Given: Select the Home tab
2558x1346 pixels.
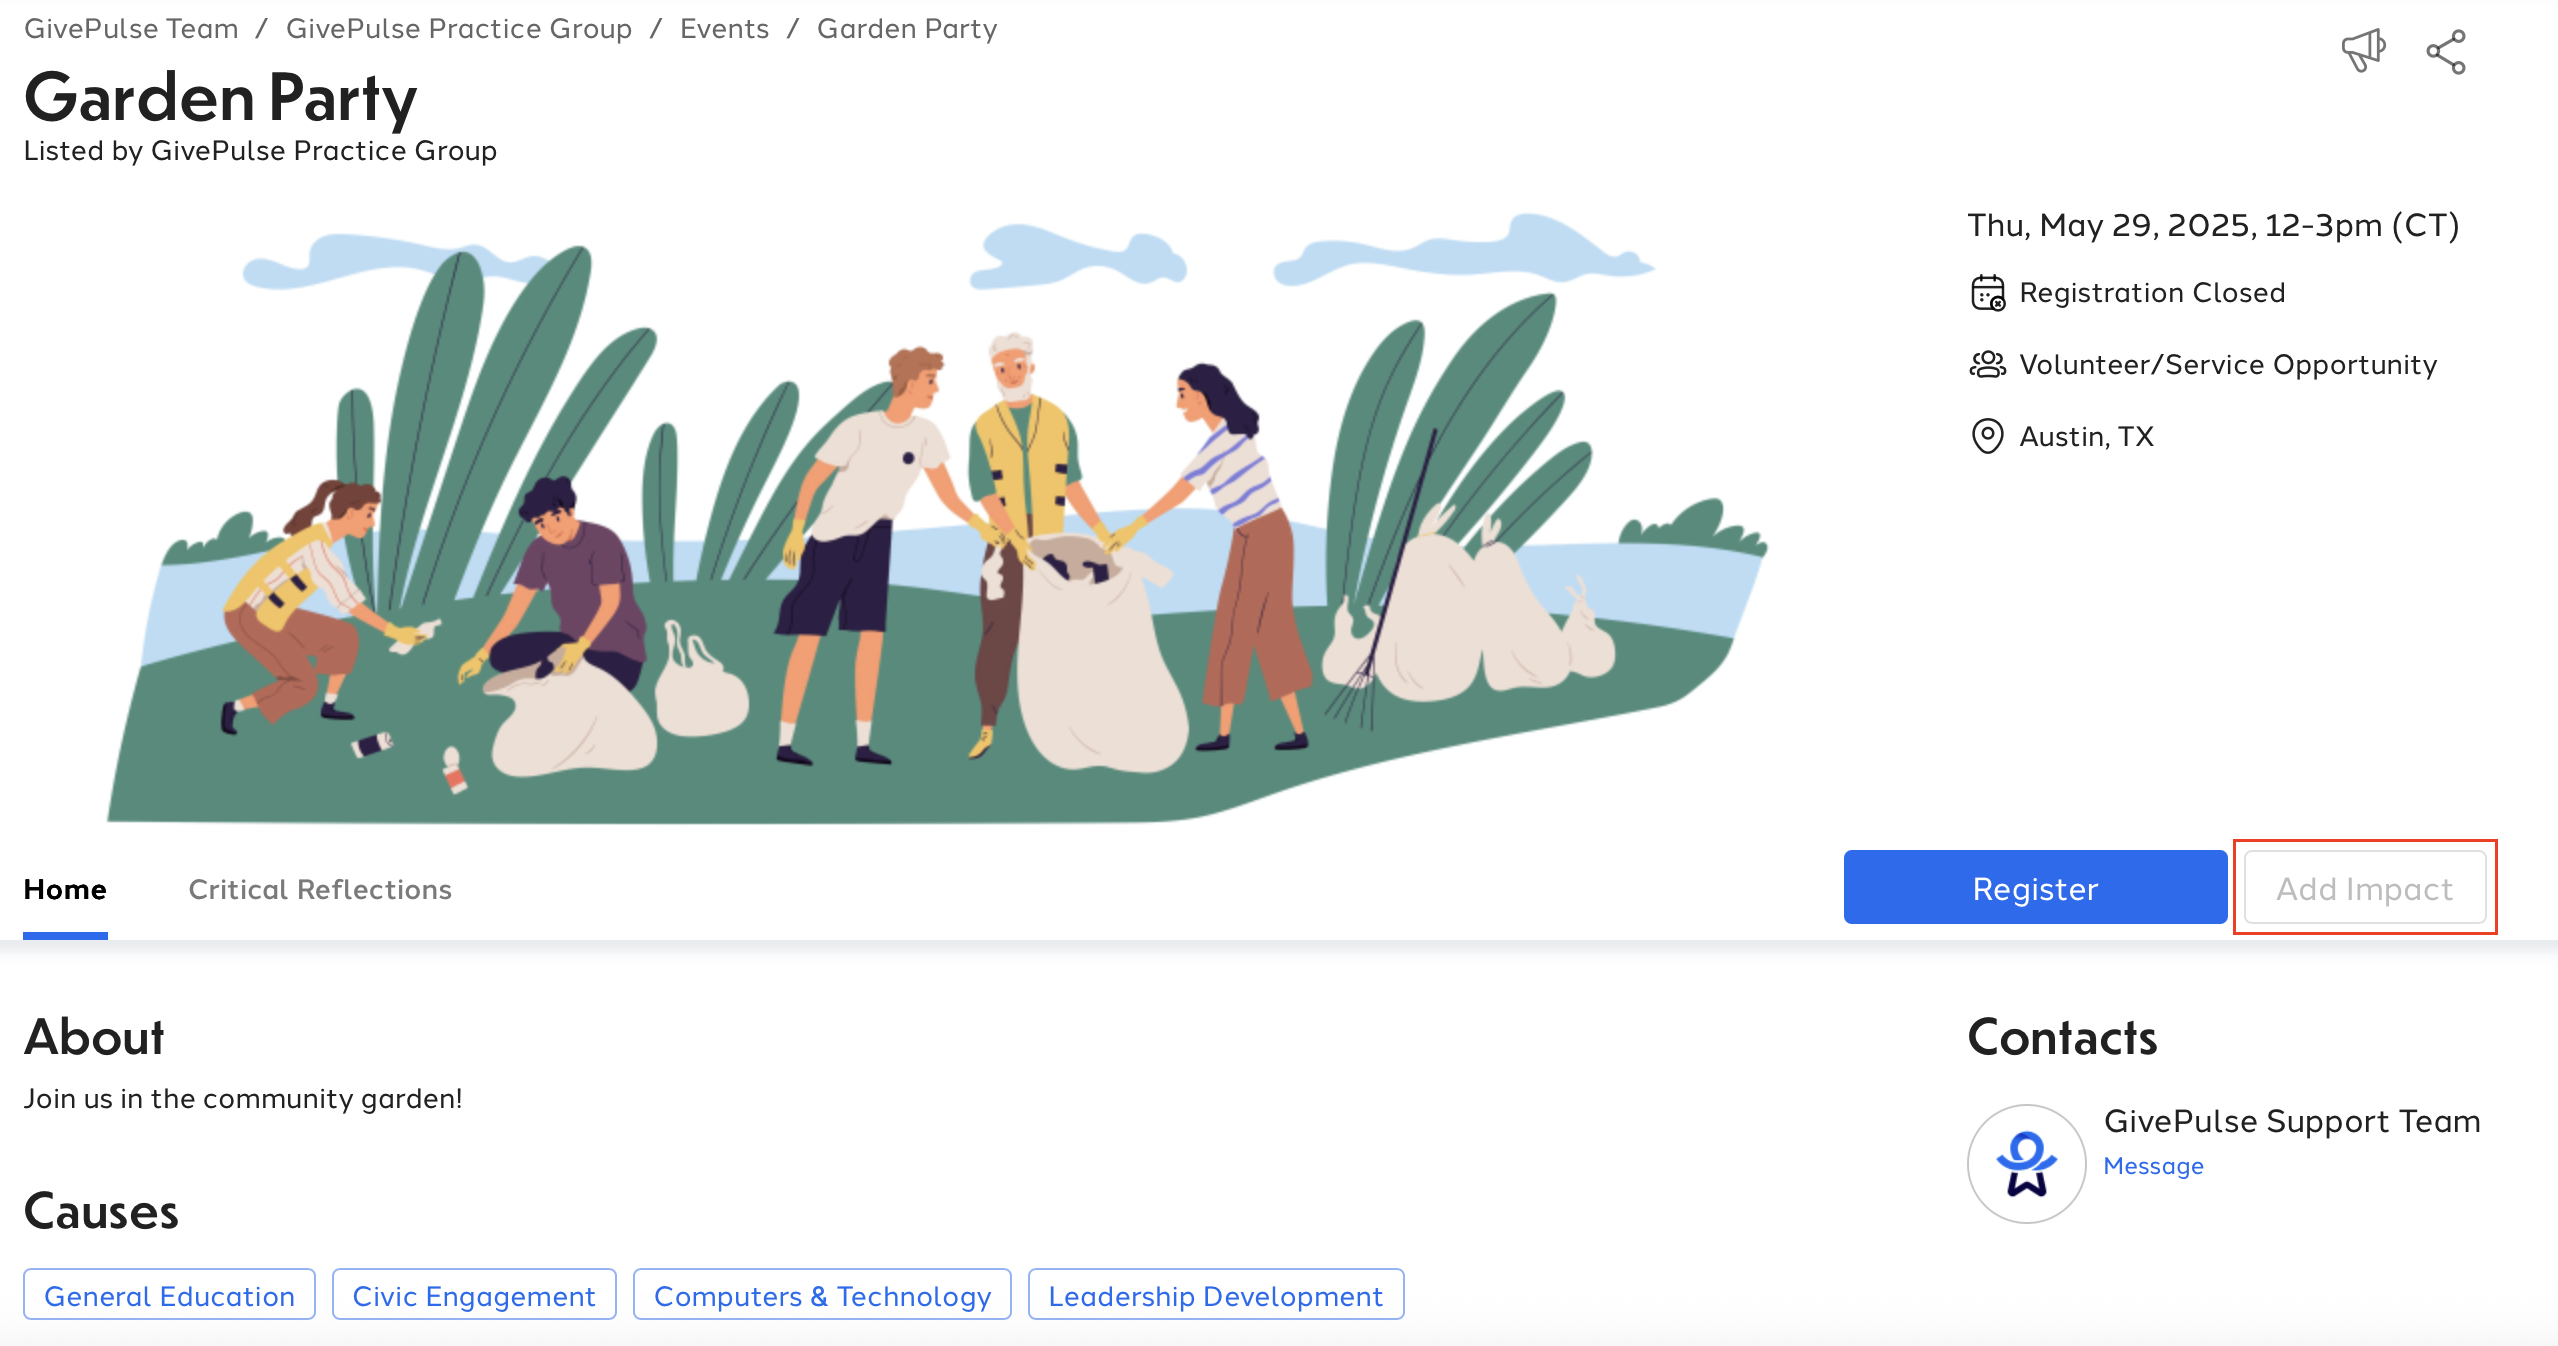Looking at the screenshot, I should [x=65, y=889].
